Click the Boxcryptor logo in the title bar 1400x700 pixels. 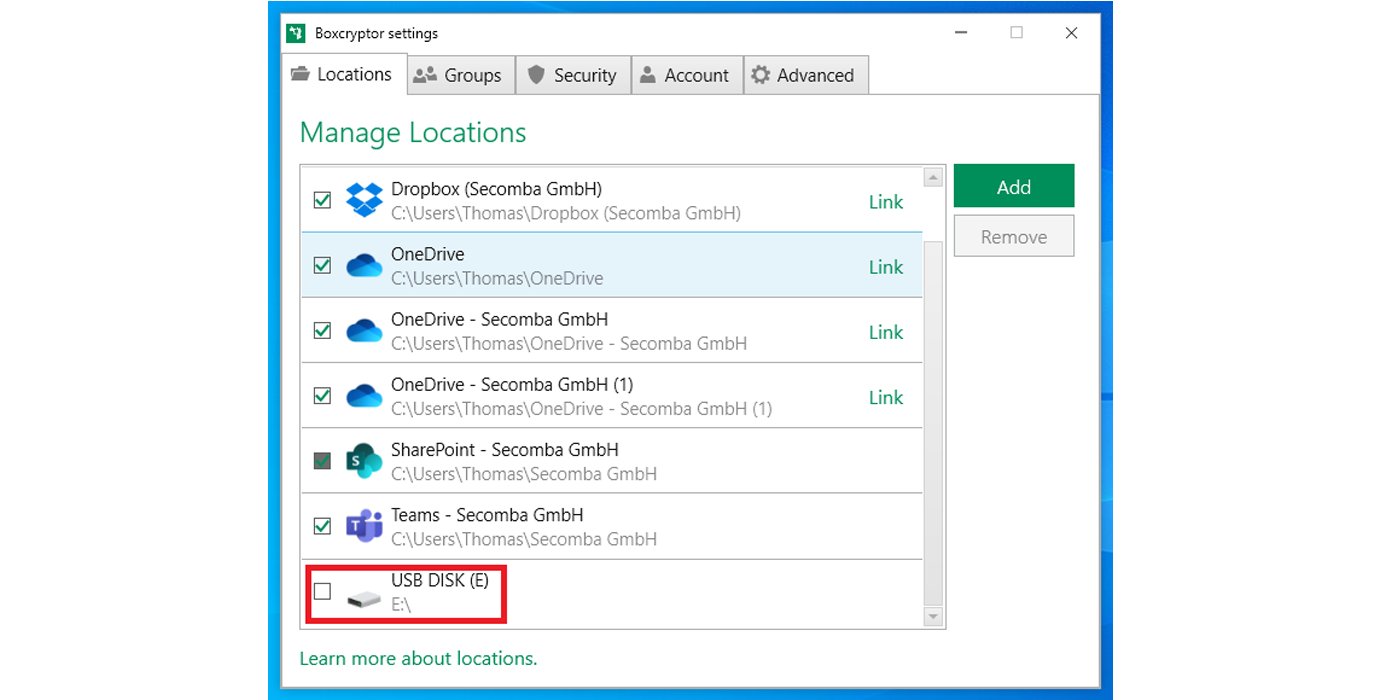tap(295, 33)
